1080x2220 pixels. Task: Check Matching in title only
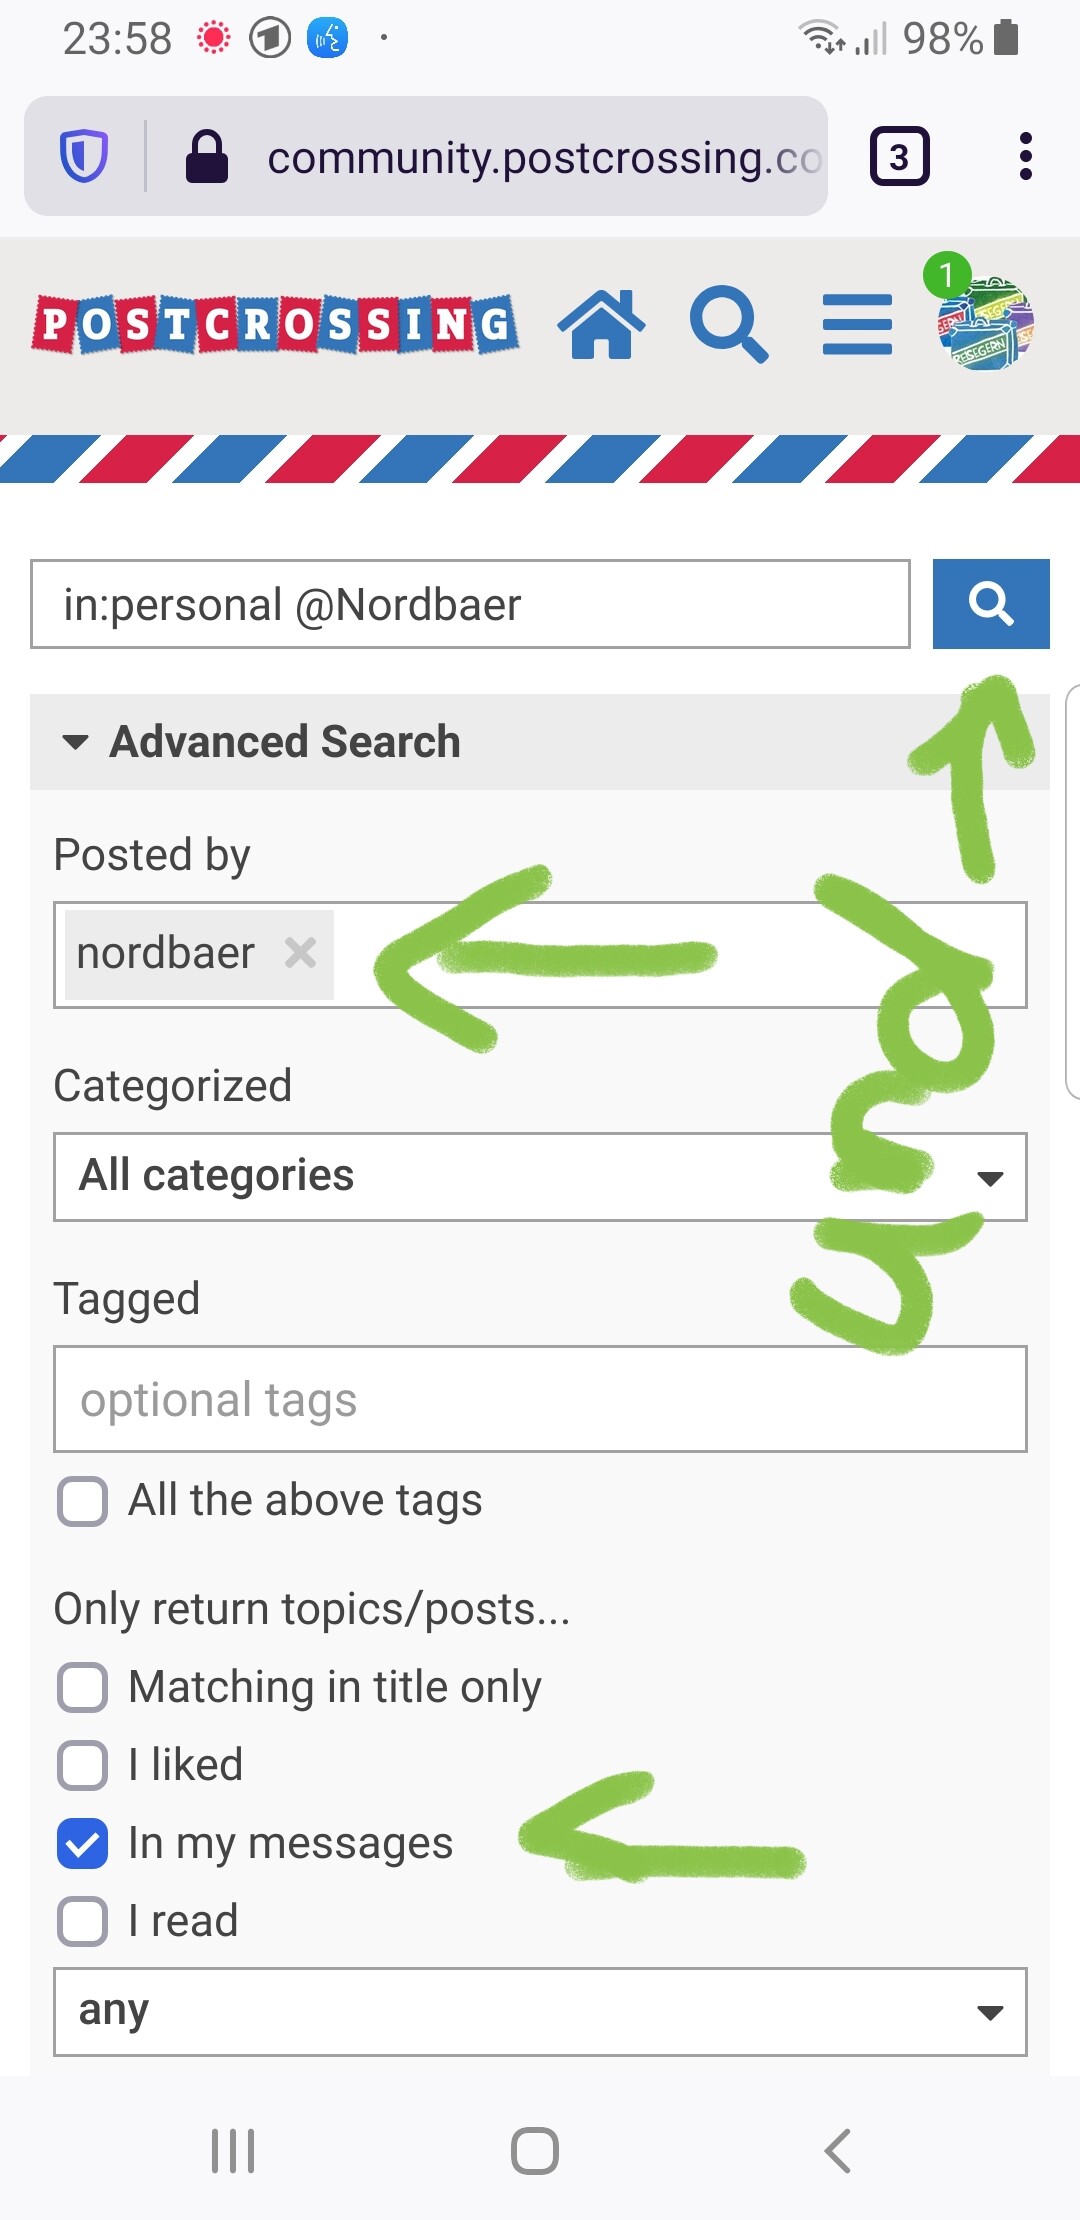(x=83, y=1688)
